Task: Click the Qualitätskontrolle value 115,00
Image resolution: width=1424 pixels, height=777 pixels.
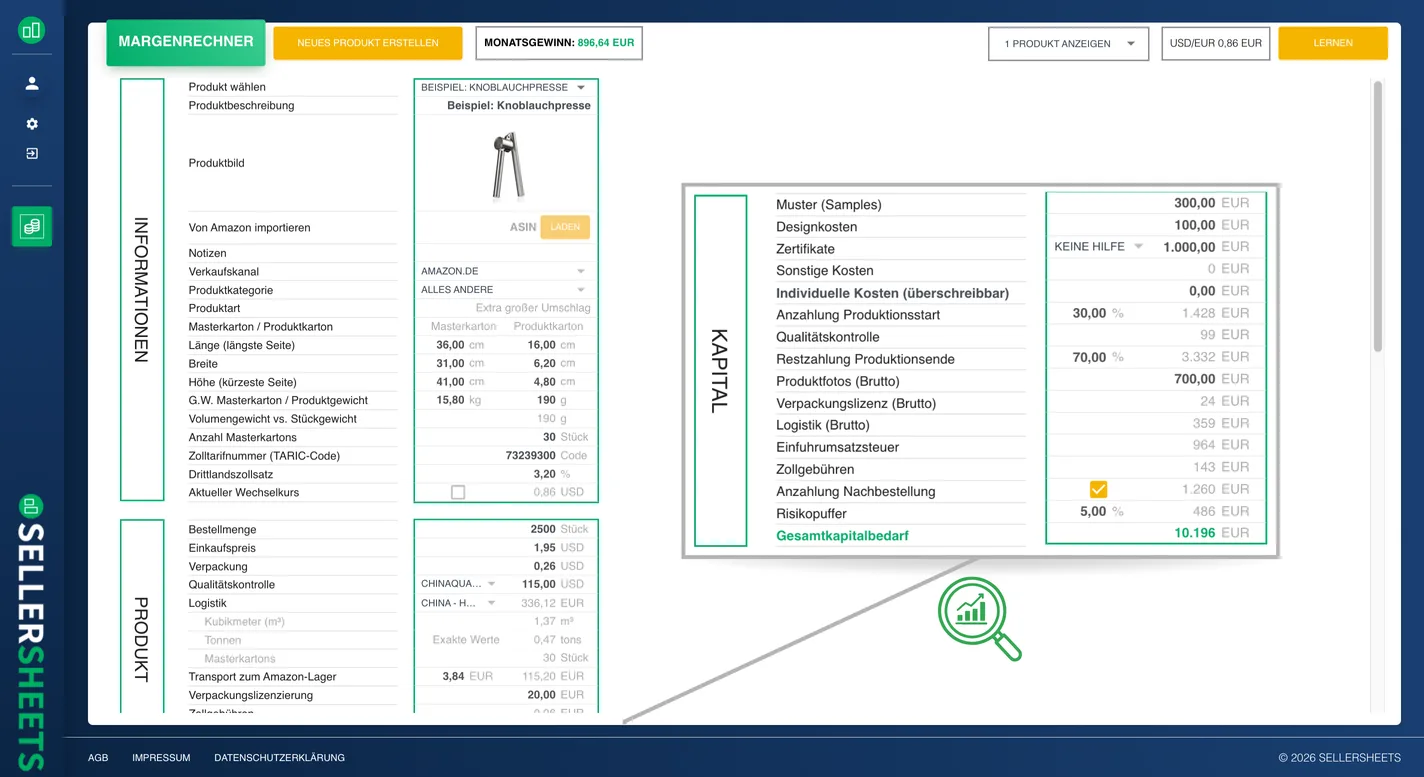Action: tap(539, 584)
